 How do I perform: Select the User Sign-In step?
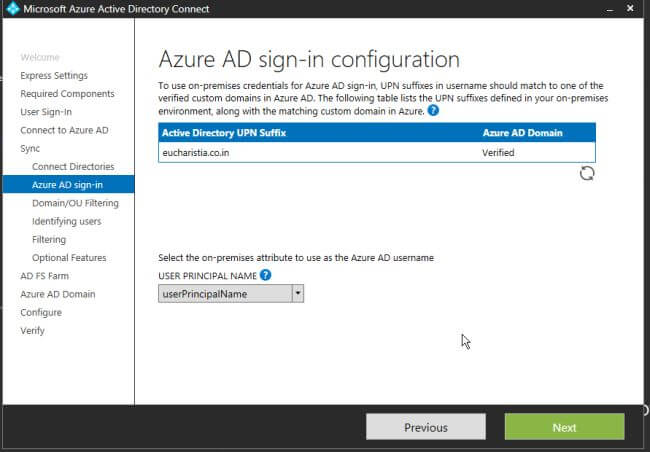[x=46, y=112]
